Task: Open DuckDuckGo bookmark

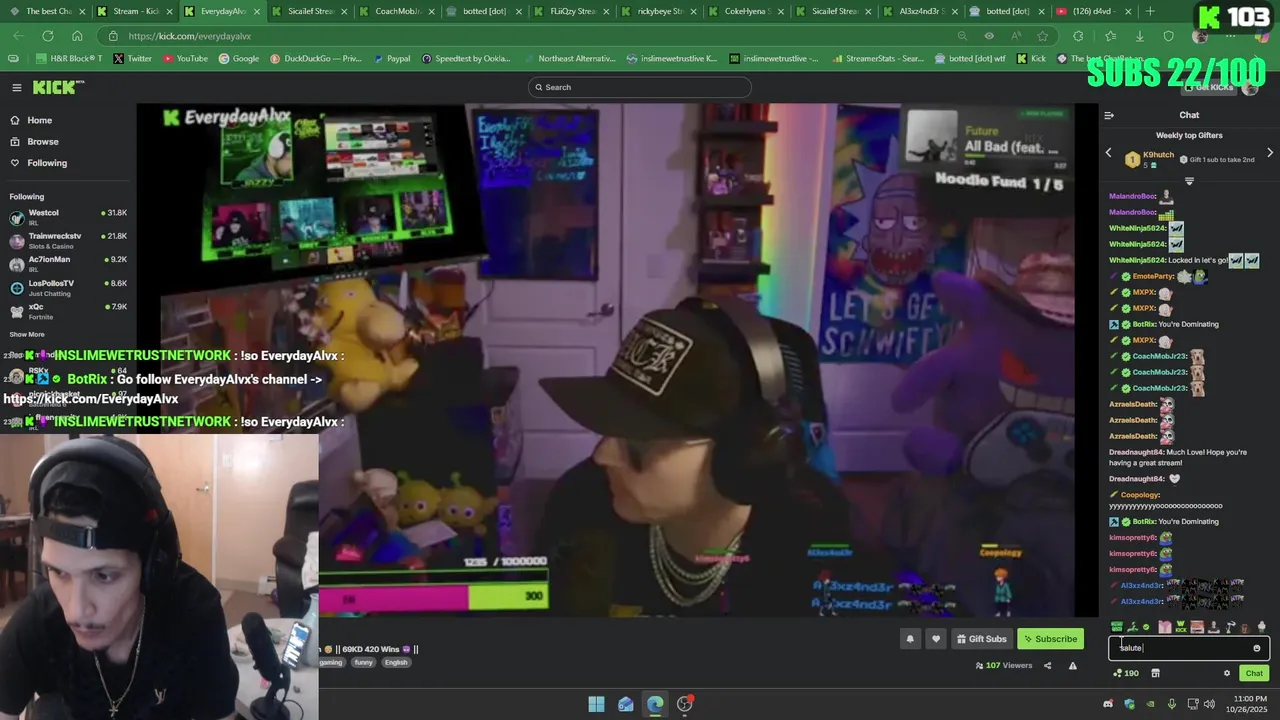Action: [316, 58]
